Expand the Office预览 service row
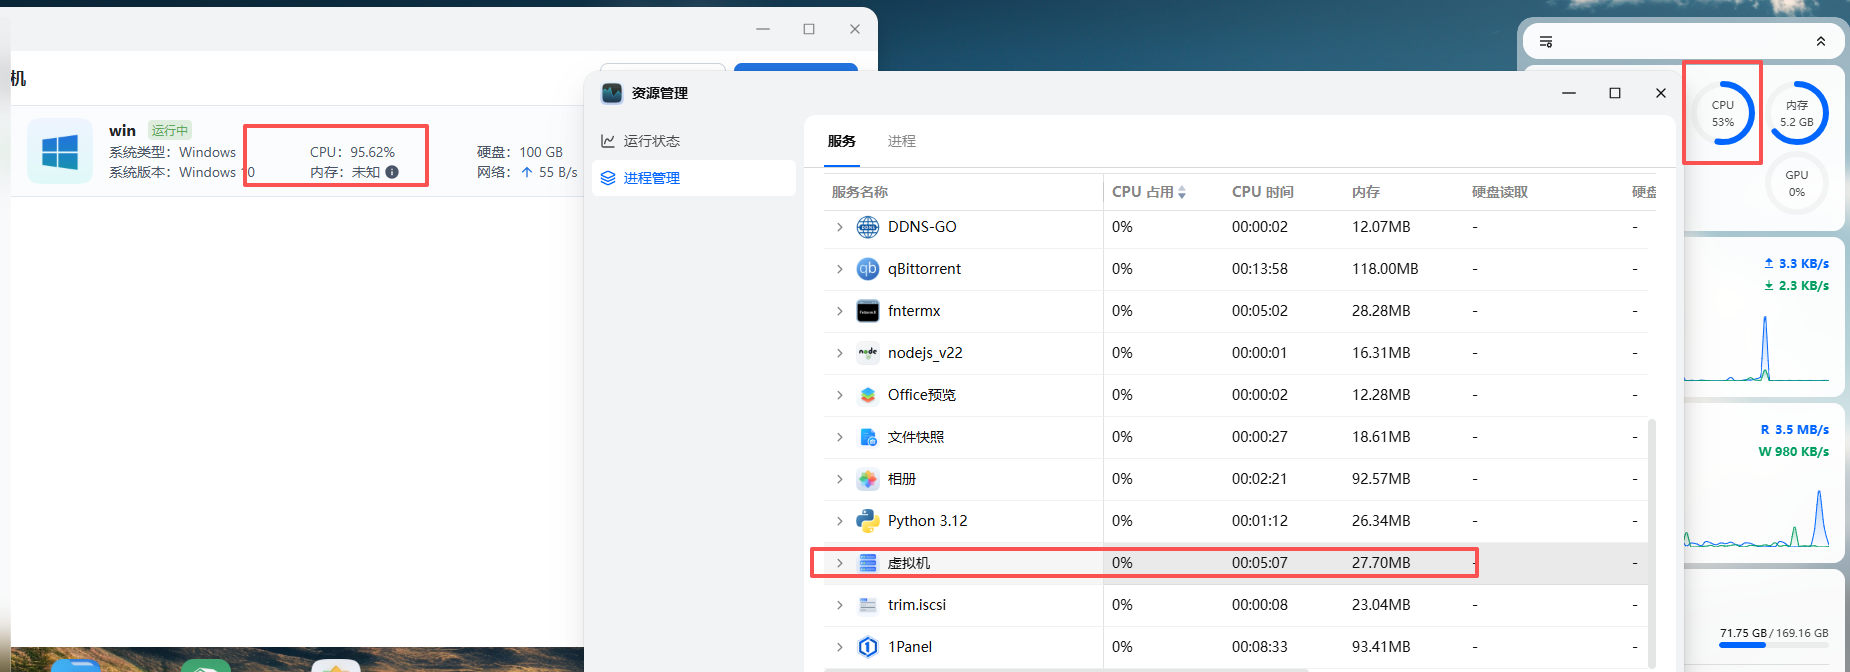 [x=839, y=395]
